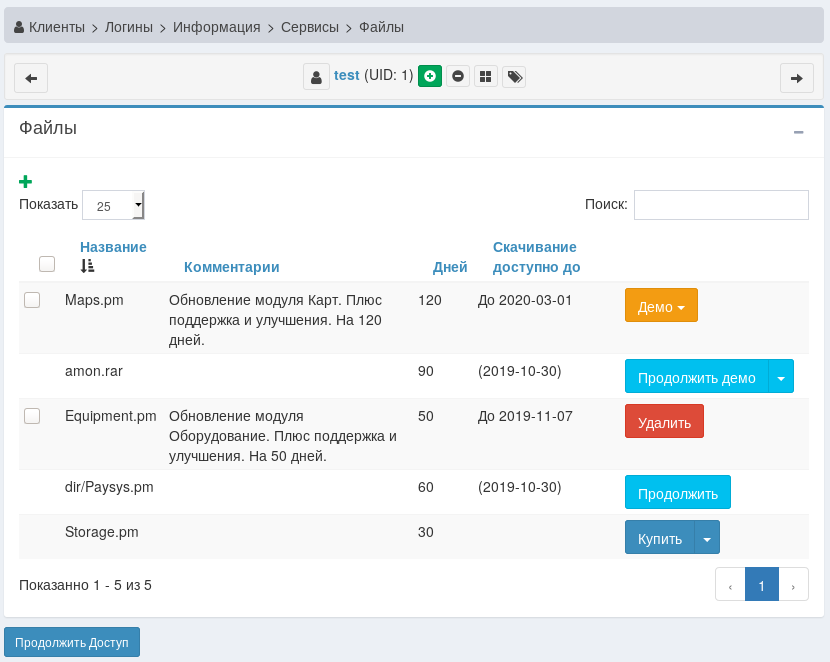
Task: Expand the caret next to Купить
Action: pos(707,538)
